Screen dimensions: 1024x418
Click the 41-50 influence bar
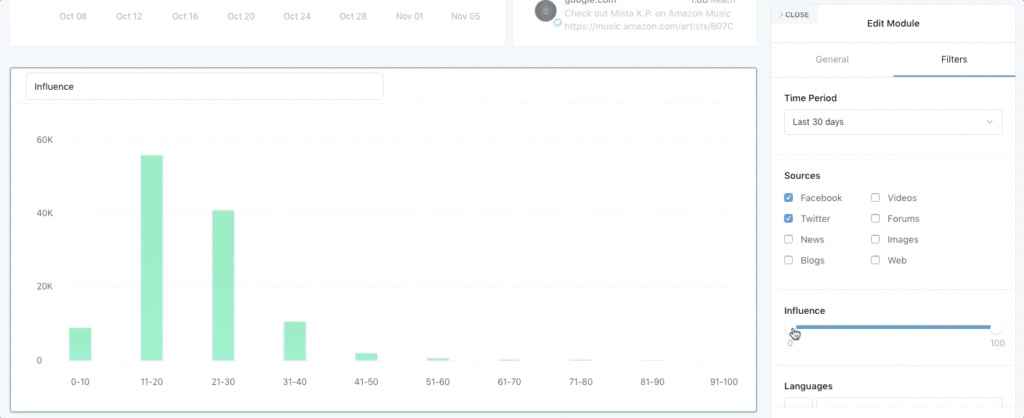366,357
